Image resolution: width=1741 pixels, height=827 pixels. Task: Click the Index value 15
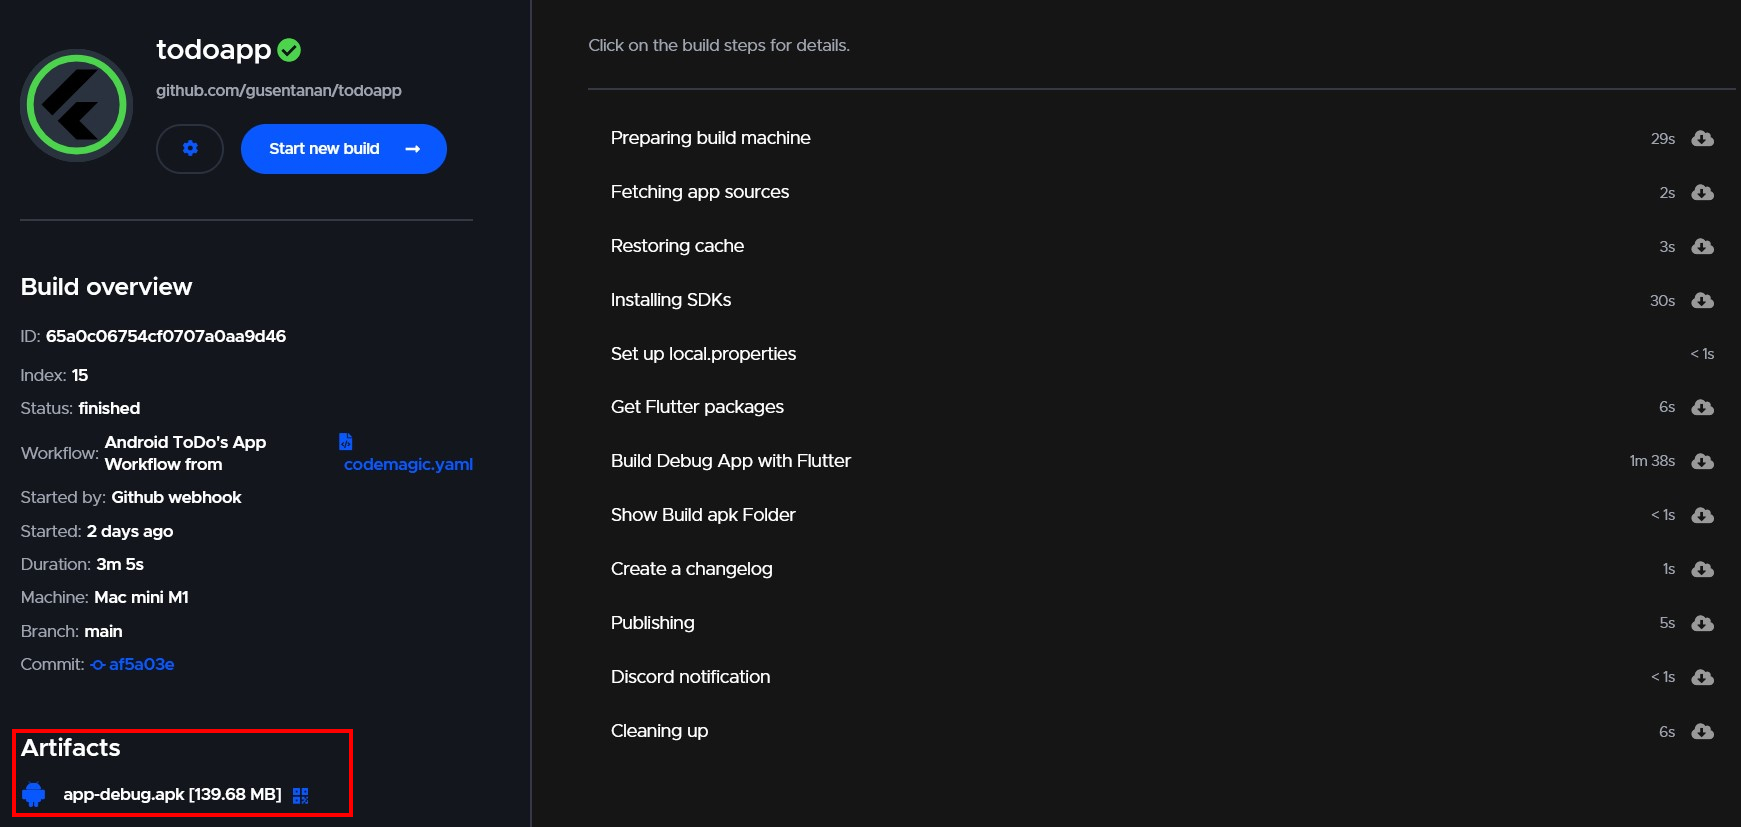click(80, 375)
